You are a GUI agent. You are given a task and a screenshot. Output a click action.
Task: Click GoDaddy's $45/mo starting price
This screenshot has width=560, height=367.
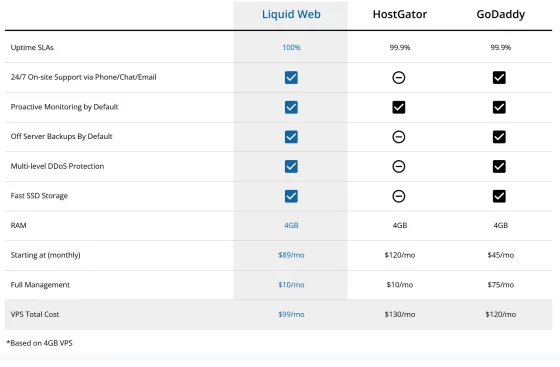click(501, 255)
